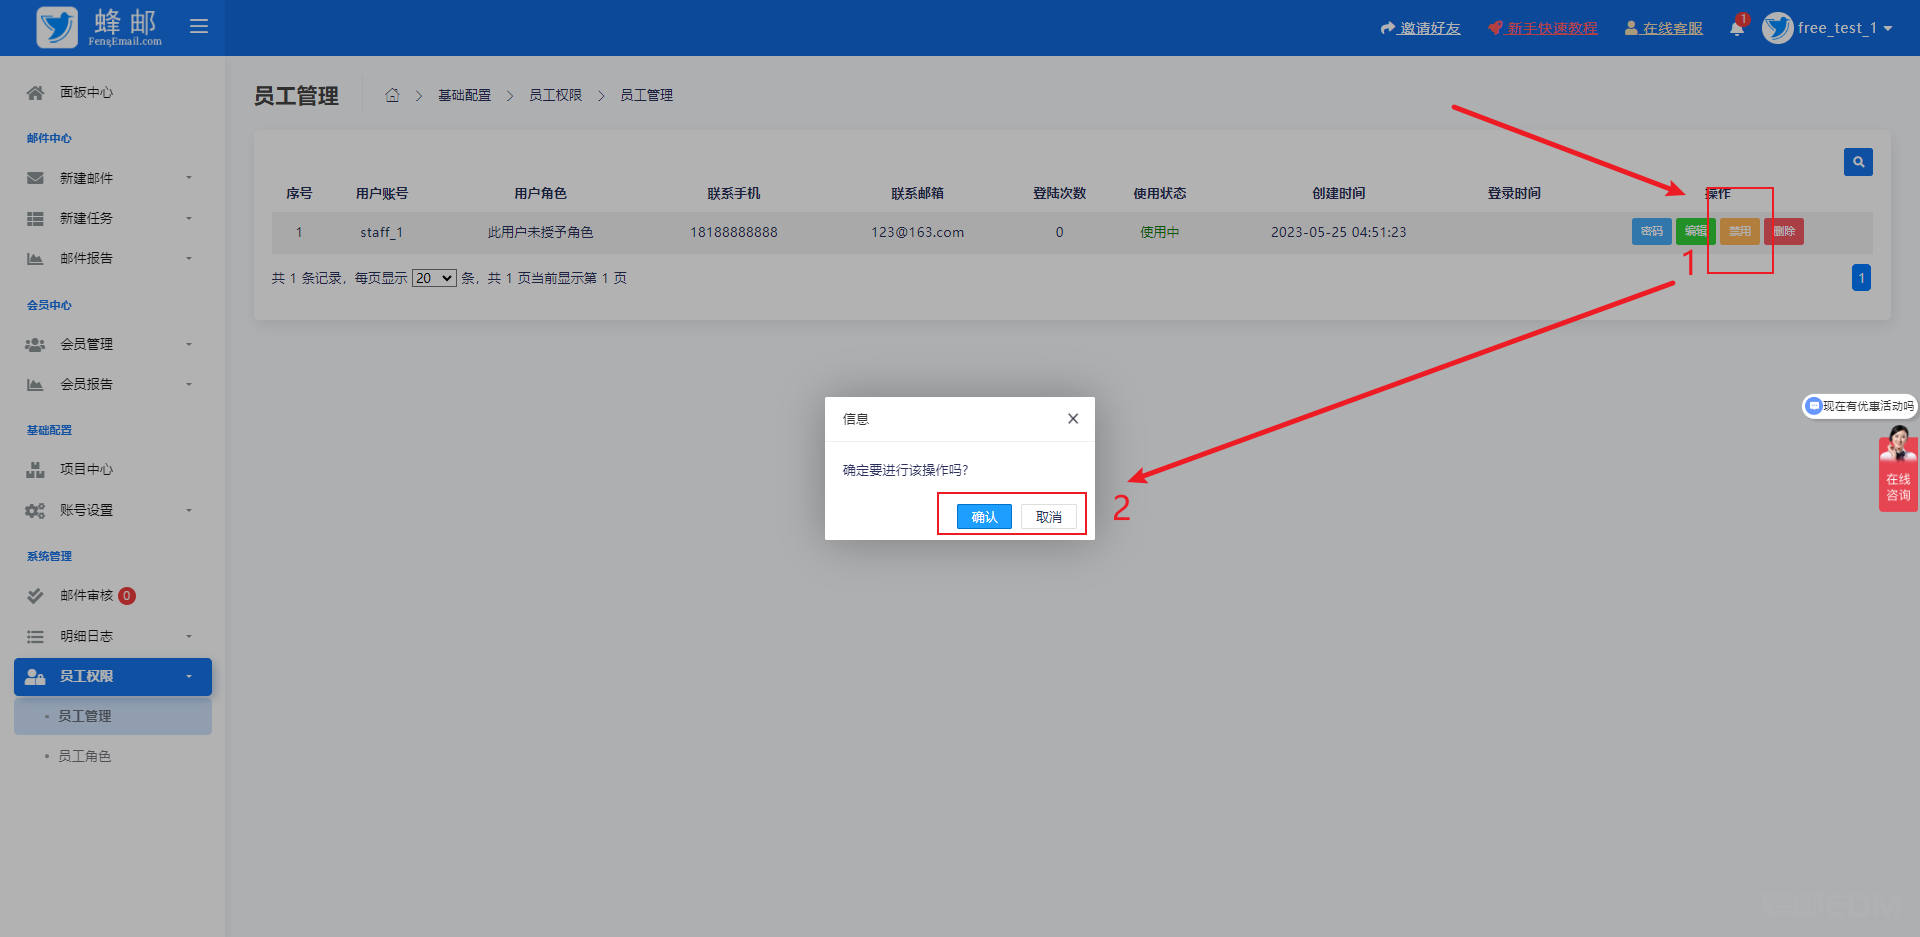
Task: Click the 会员报告 chart icon
Action: tap(35, 384)
